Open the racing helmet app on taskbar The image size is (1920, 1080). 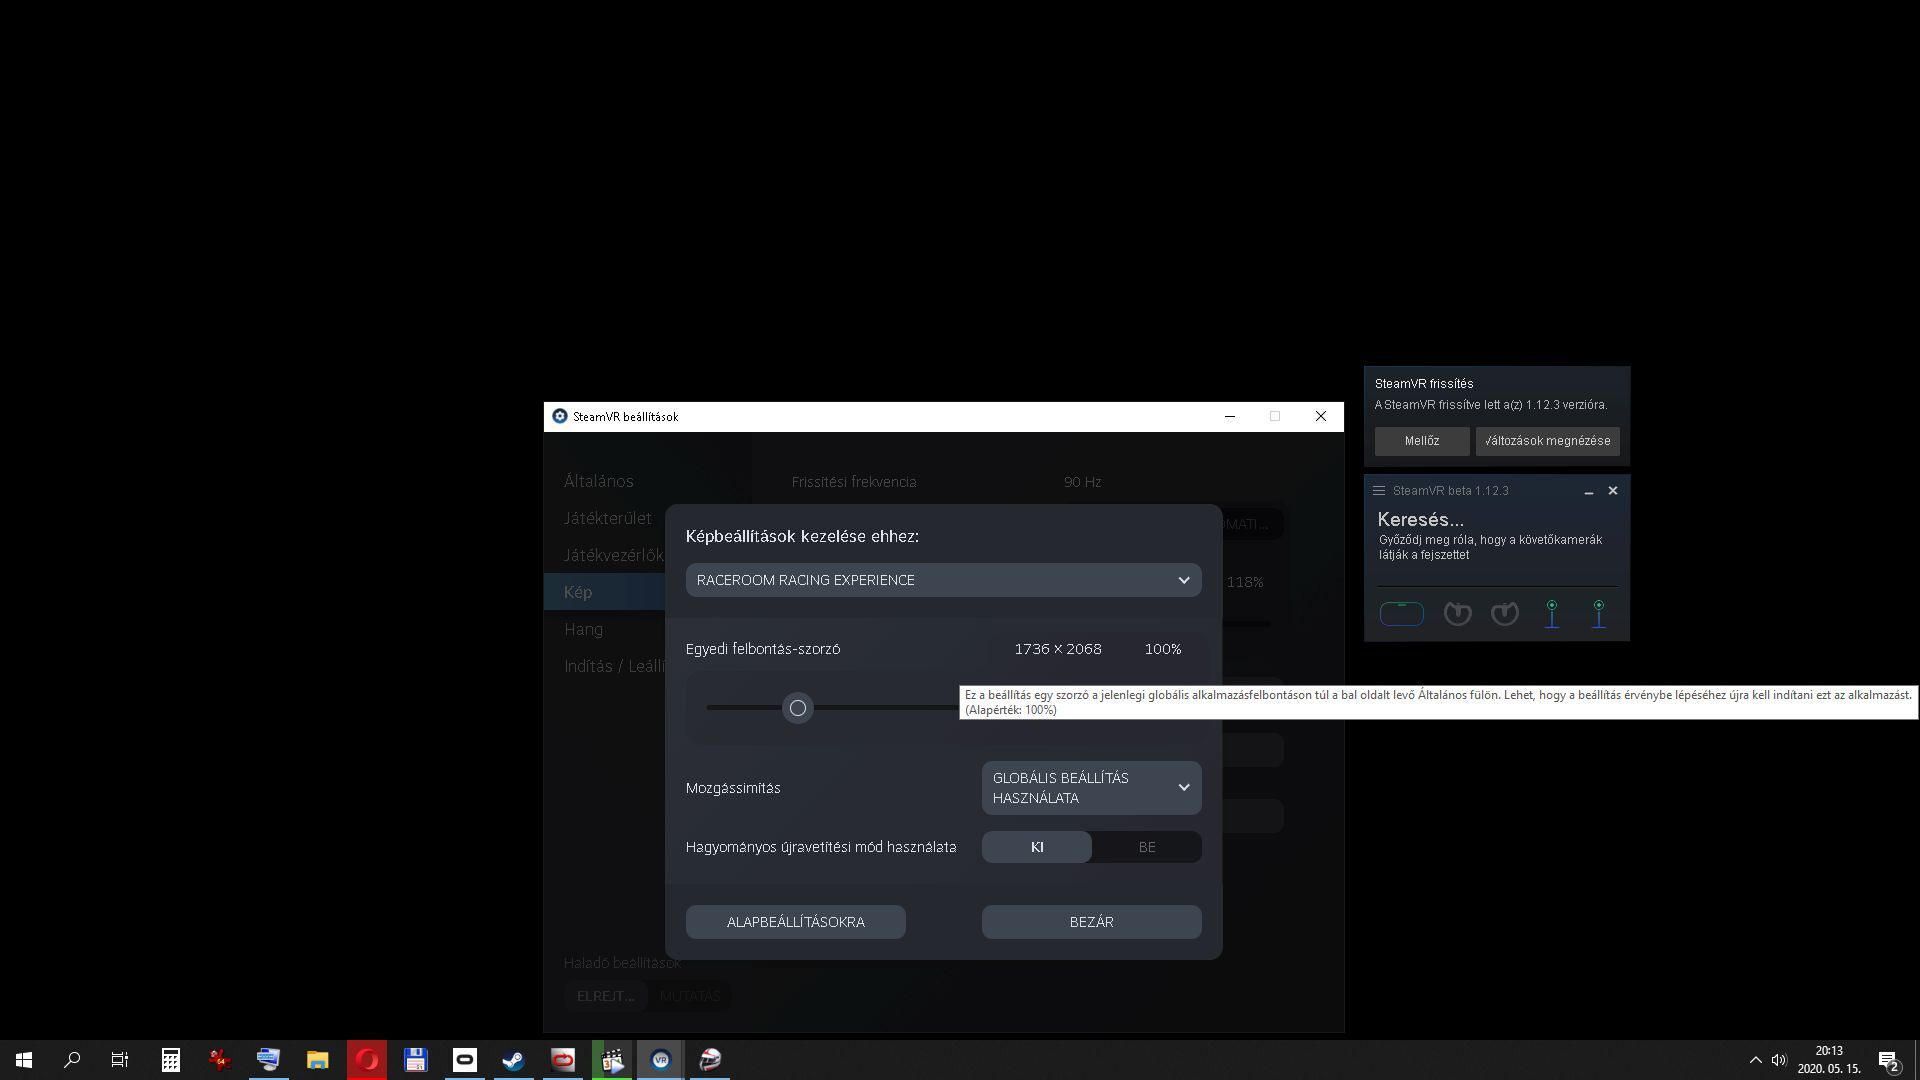click(710, 1060)
